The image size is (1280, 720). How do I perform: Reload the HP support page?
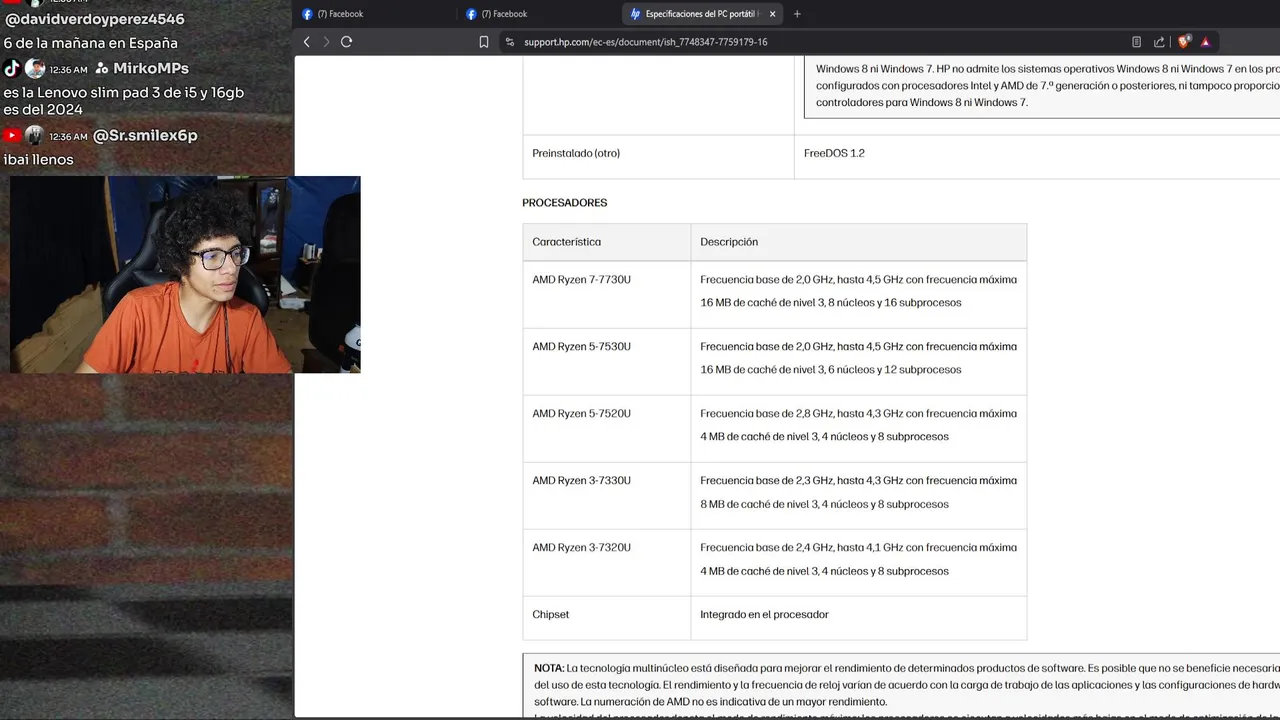(346, 42)
